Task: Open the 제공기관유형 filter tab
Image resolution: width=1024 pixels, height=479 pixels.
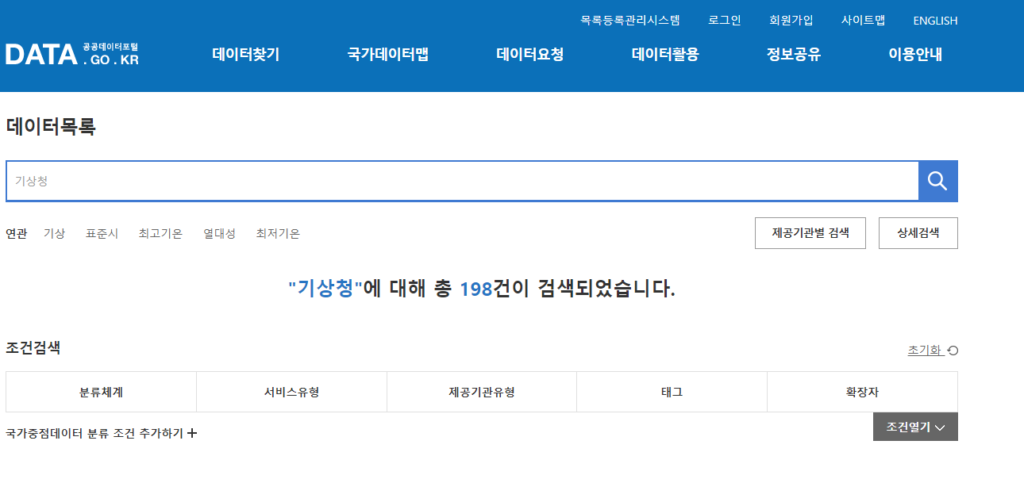Action: click(x=482, y=392)
